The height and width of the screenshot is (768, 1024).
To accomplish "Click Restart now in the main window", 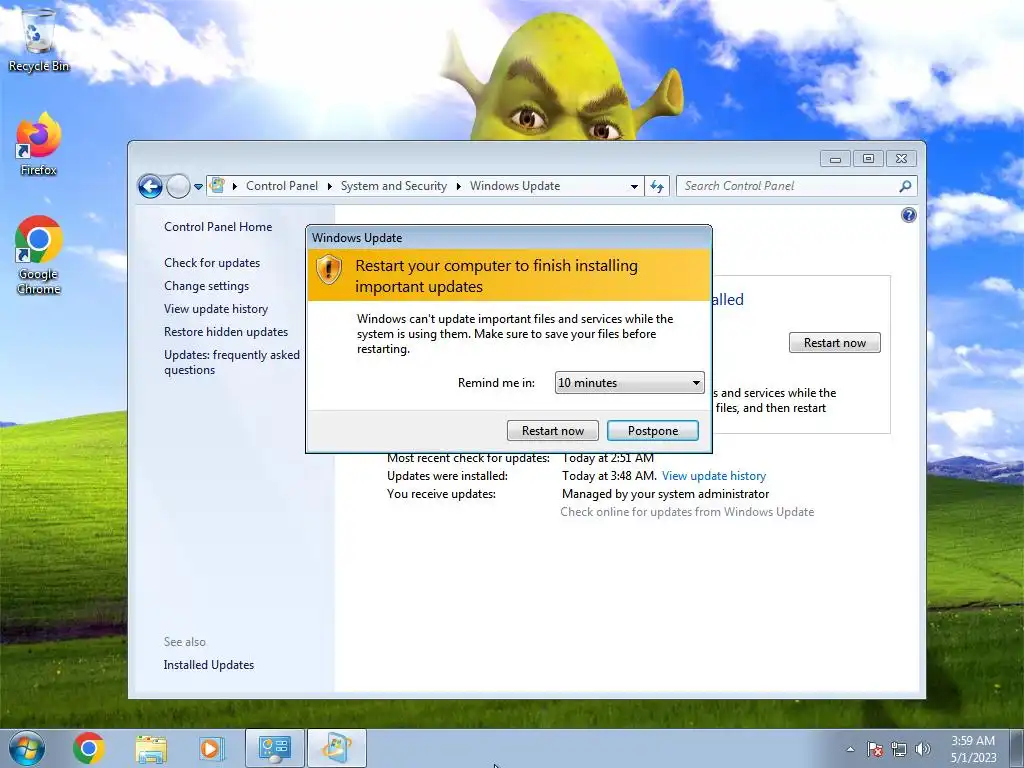I will click(x=835, y=343).
